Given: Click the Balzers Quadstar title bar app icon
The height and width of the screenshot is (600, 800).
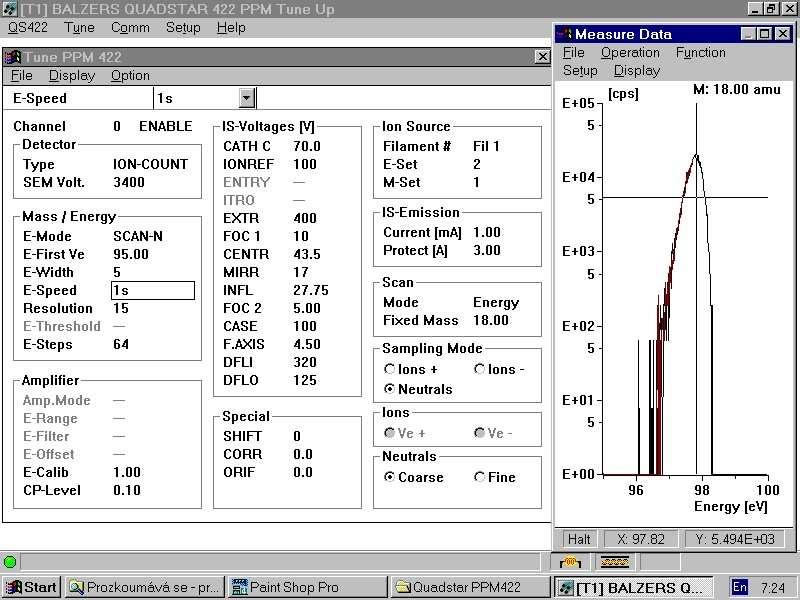Looking at the screenshot, I should pos(9,9).
